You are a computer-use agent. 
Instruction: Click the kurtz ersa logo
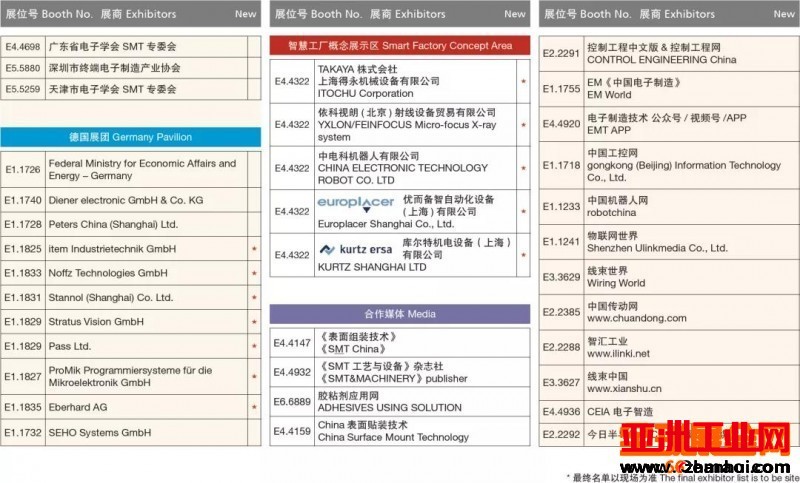(355, 249)
